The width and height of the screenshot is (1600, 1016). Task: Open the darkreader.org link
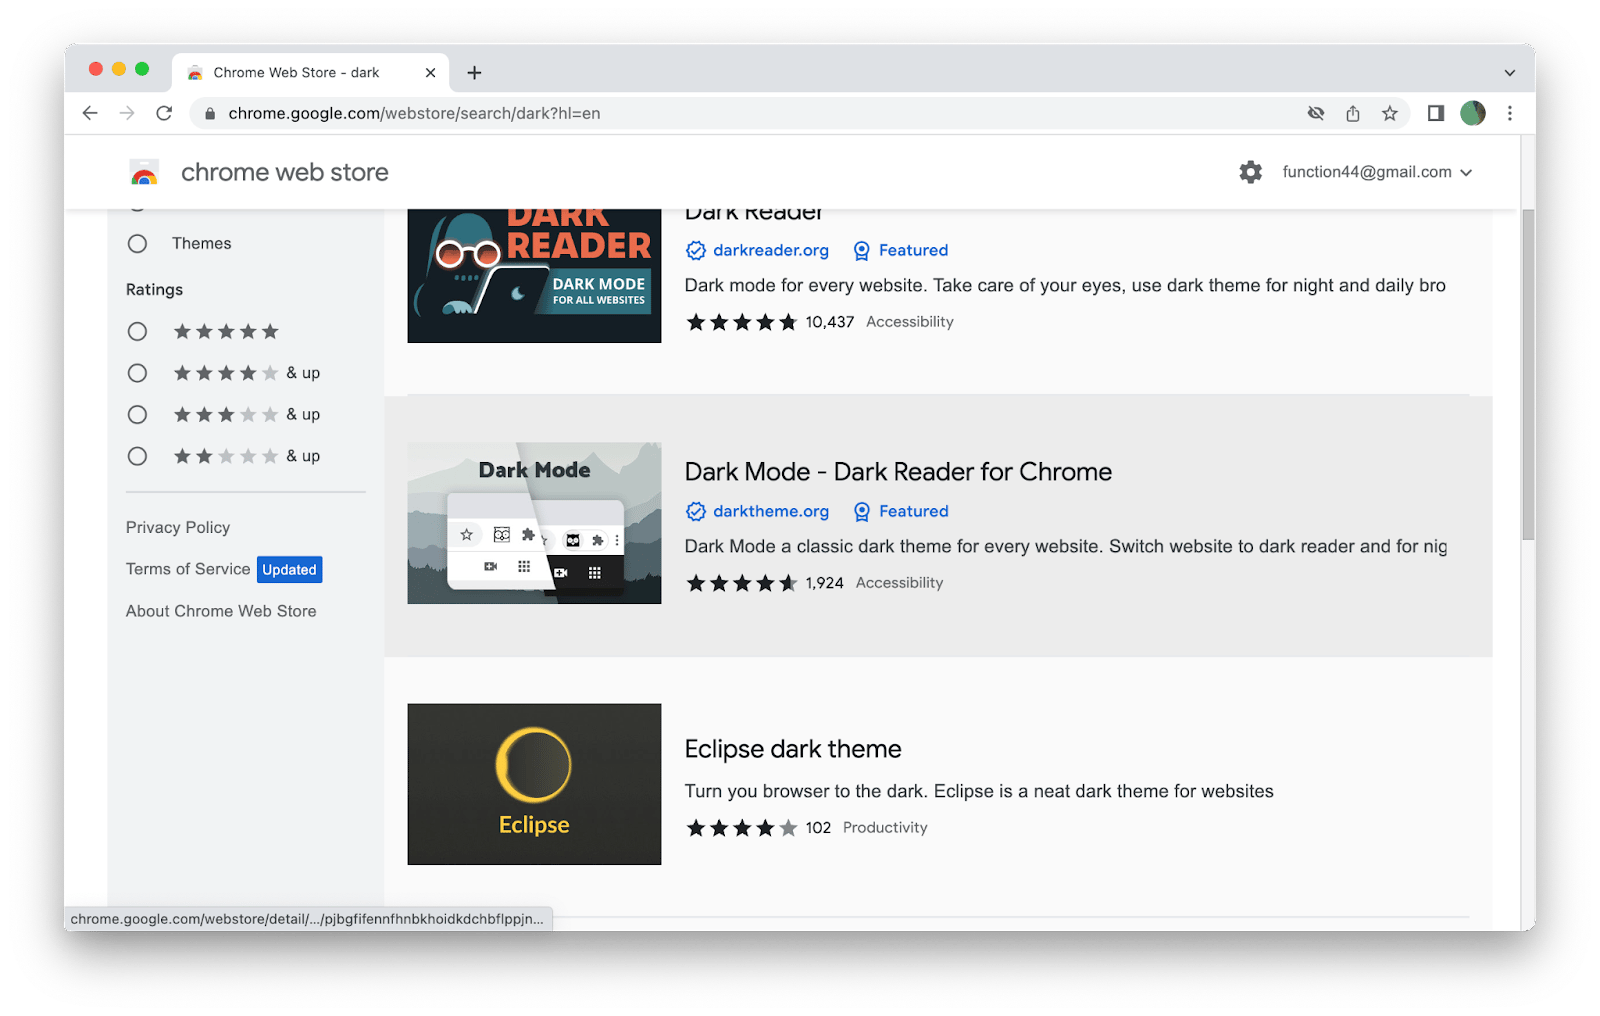[771, 250]
